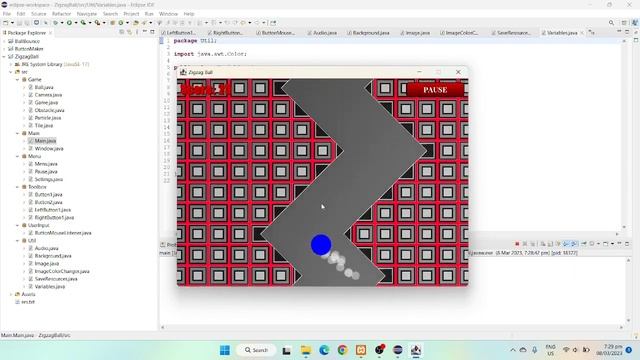
Task: Switch to the Background.java editor tab
Action: coord(371,33)
